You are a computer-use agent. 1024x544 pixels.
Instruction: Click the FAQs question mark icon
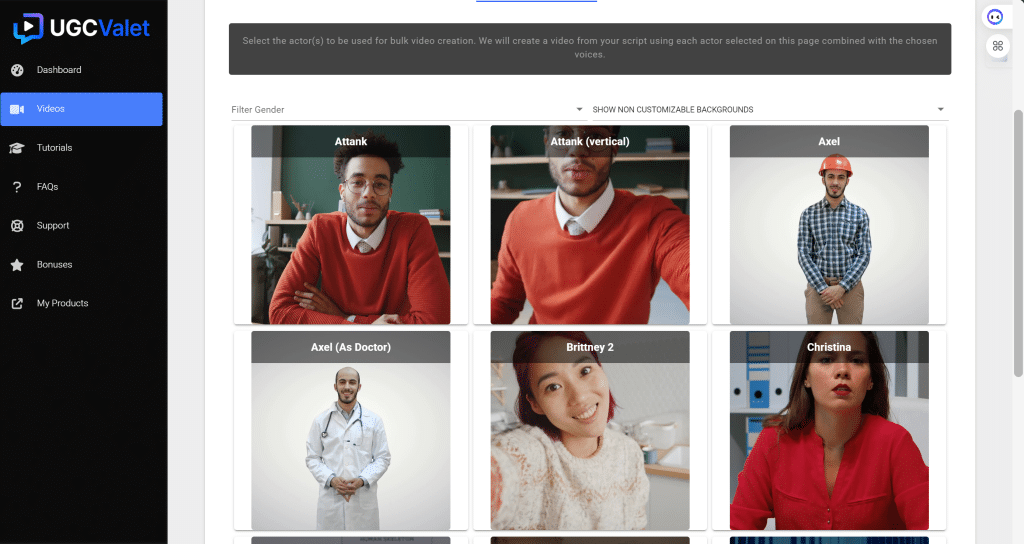pos(17,187)
